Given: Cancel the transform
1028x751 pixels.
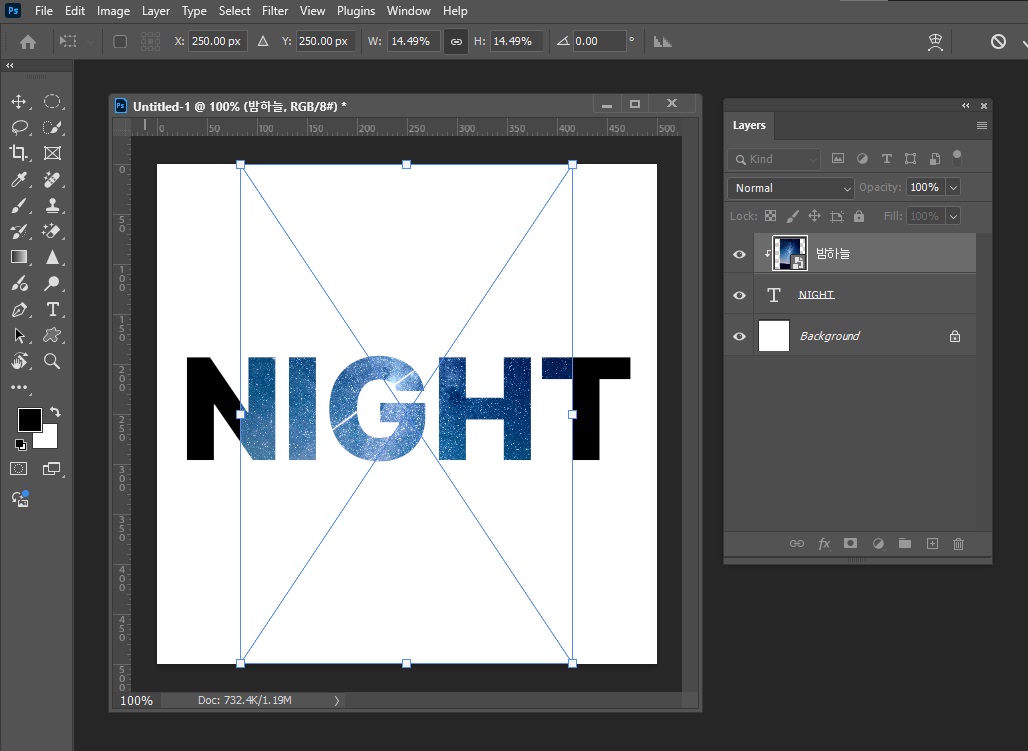Looking at the screenshot, I should [x=998, y=42].
